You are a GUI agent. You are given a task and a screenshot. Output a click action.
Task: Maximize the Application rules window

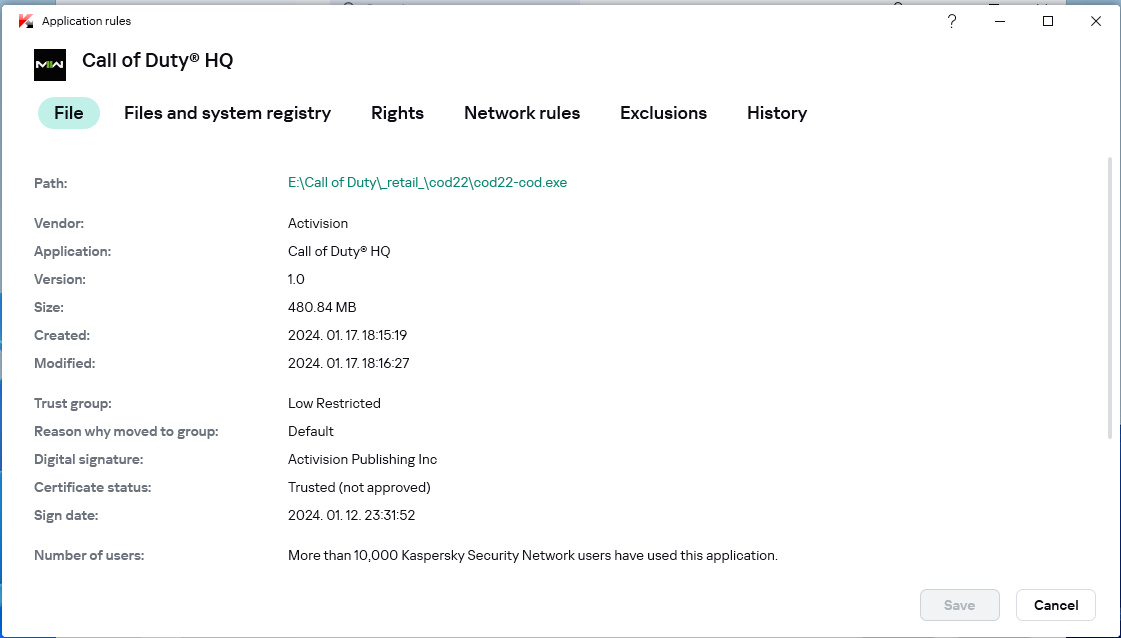point(1047,21)
